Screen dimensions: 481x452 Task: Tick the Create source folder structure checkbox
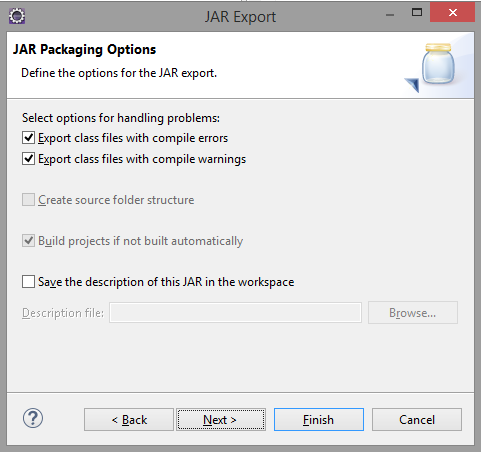28,200
